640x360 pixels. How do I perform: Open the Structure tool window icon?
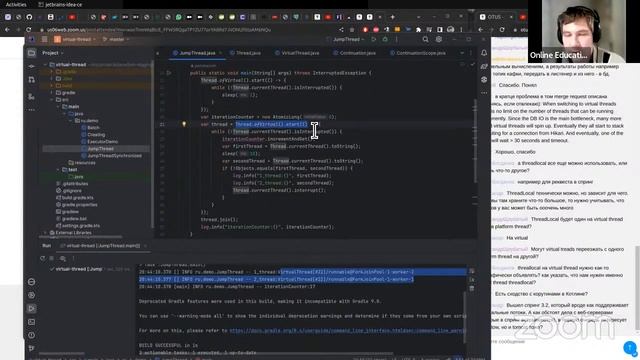(x=31, y=97)
